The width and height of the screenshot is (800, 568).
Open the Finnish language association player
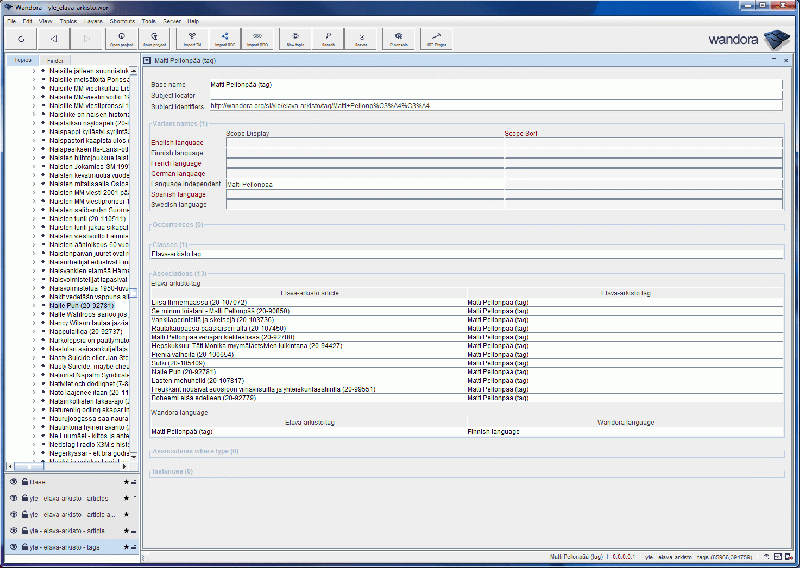pyautogui.click(x=494, y=431)
